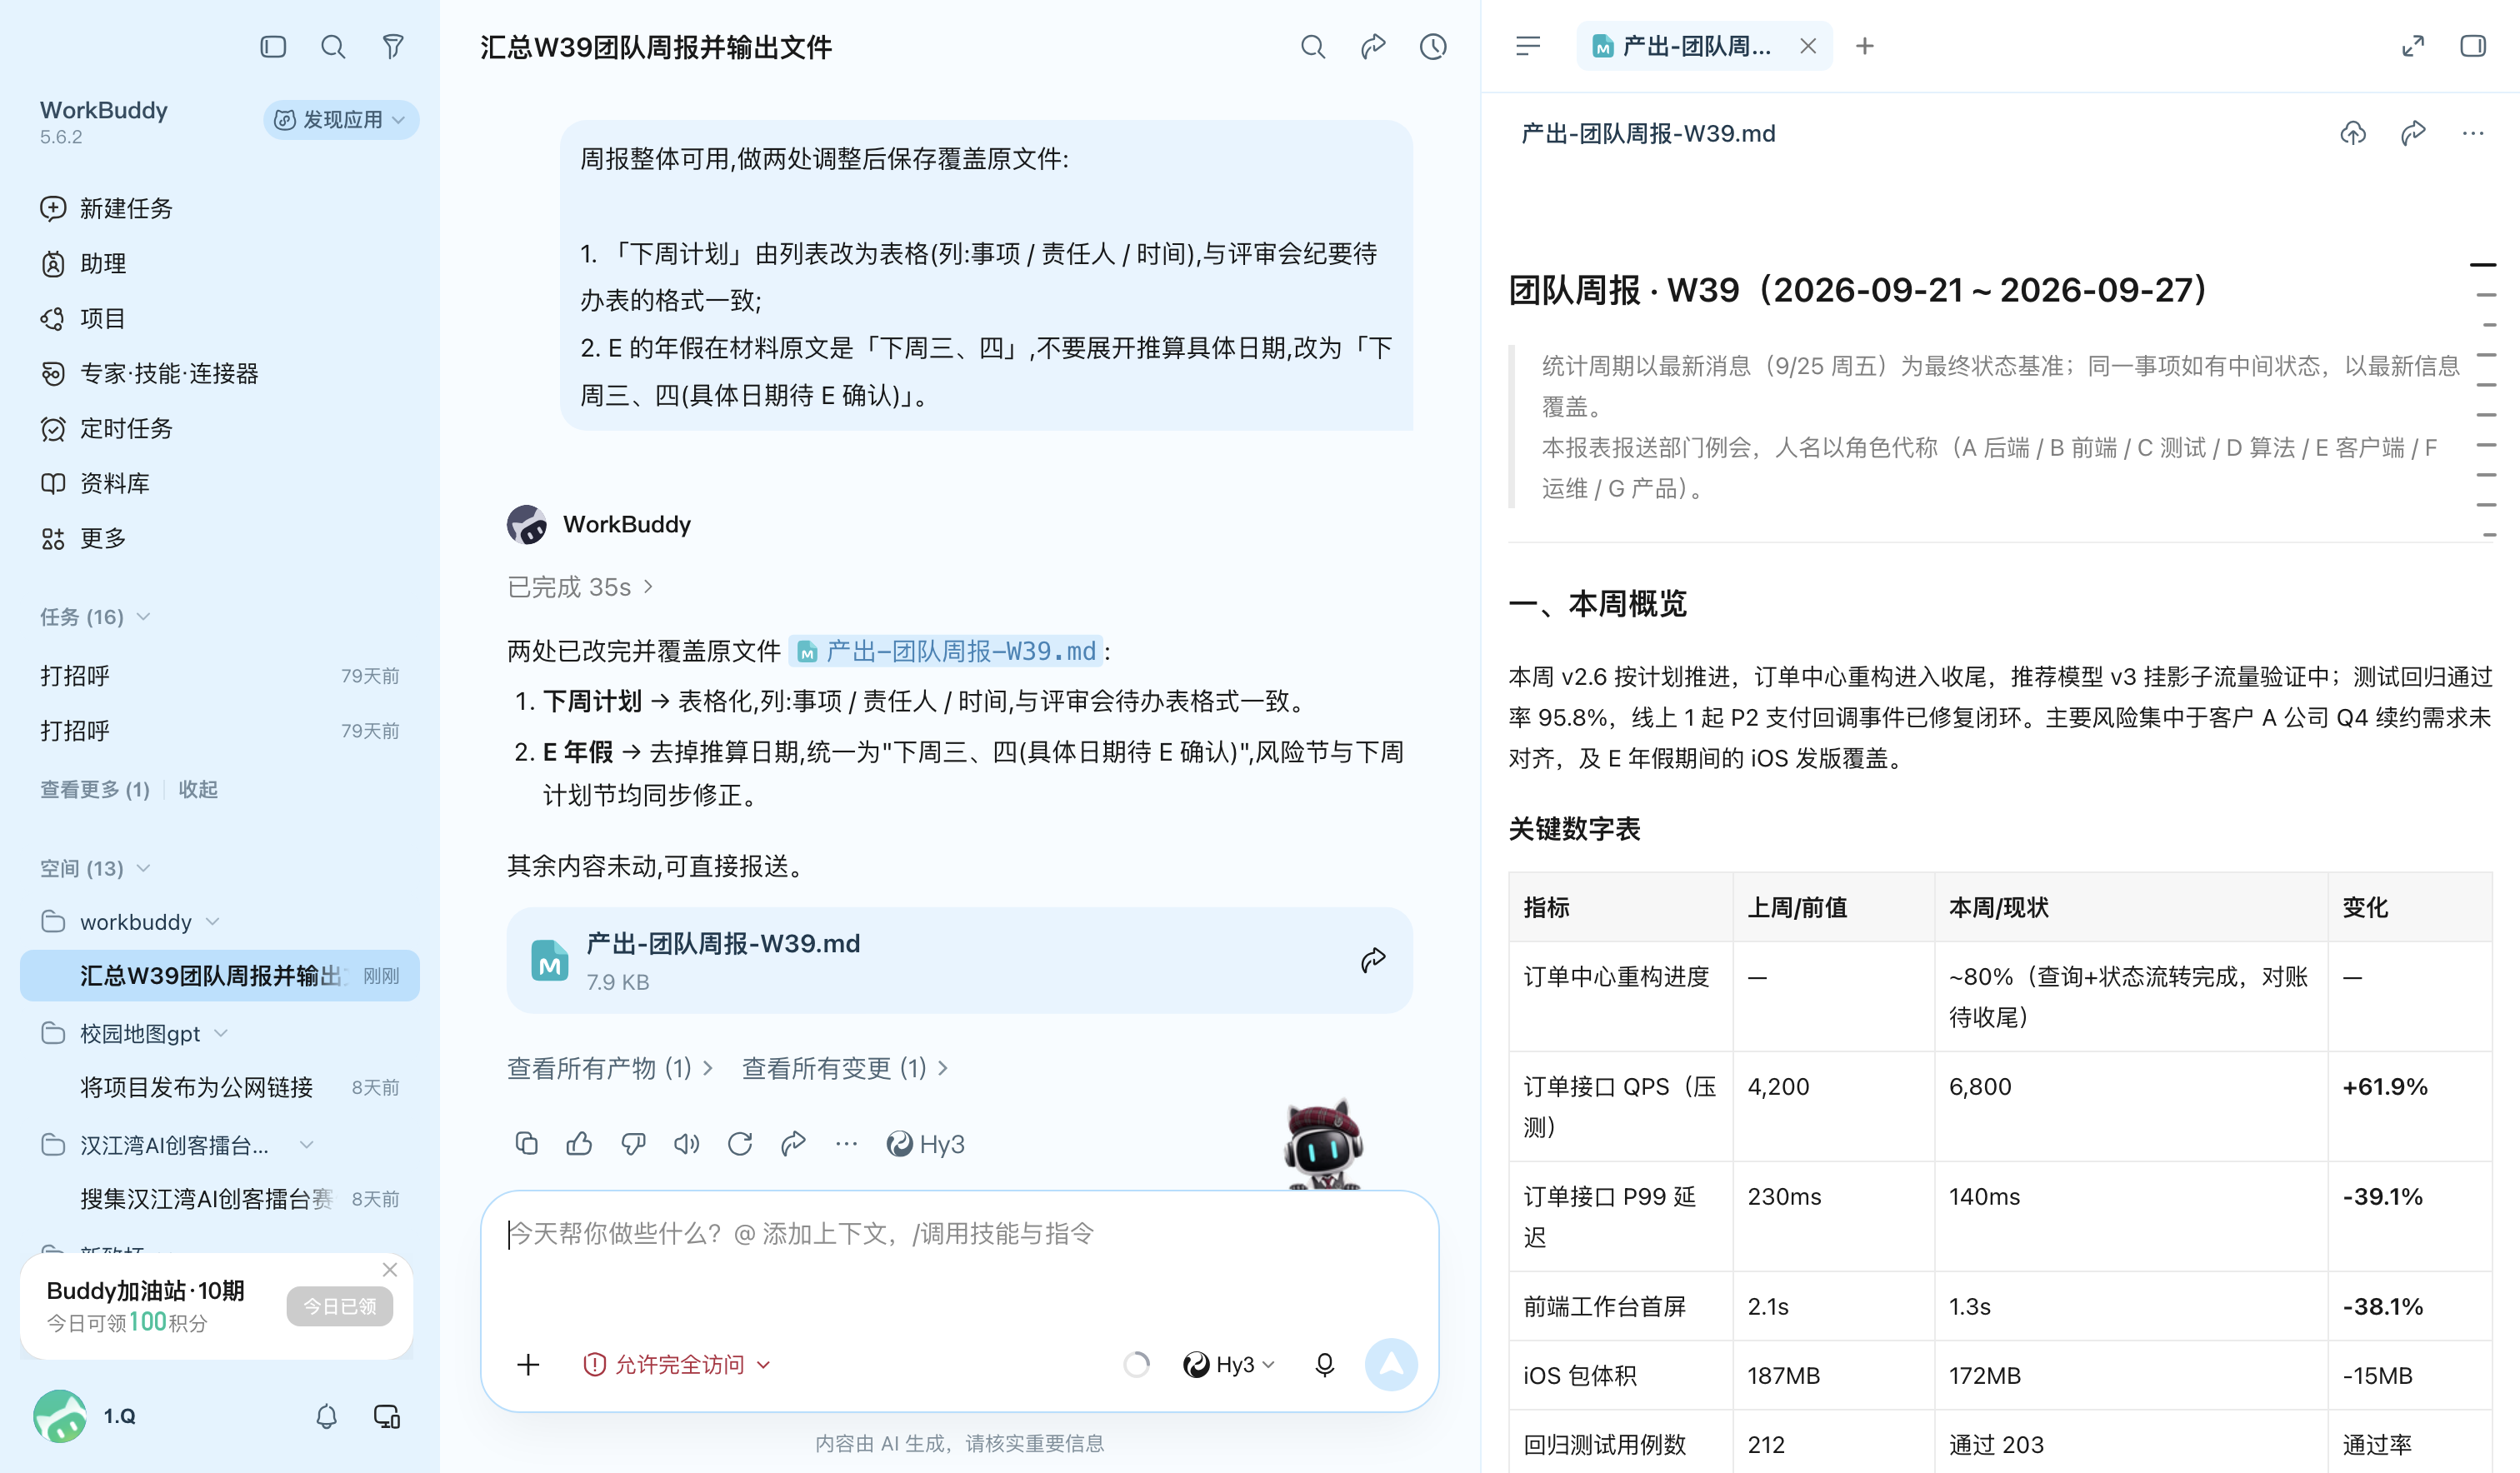Screen dimensions: 2520x1473
Task: Read the response aloud speaker icon
Action: tap(686, 1143)
